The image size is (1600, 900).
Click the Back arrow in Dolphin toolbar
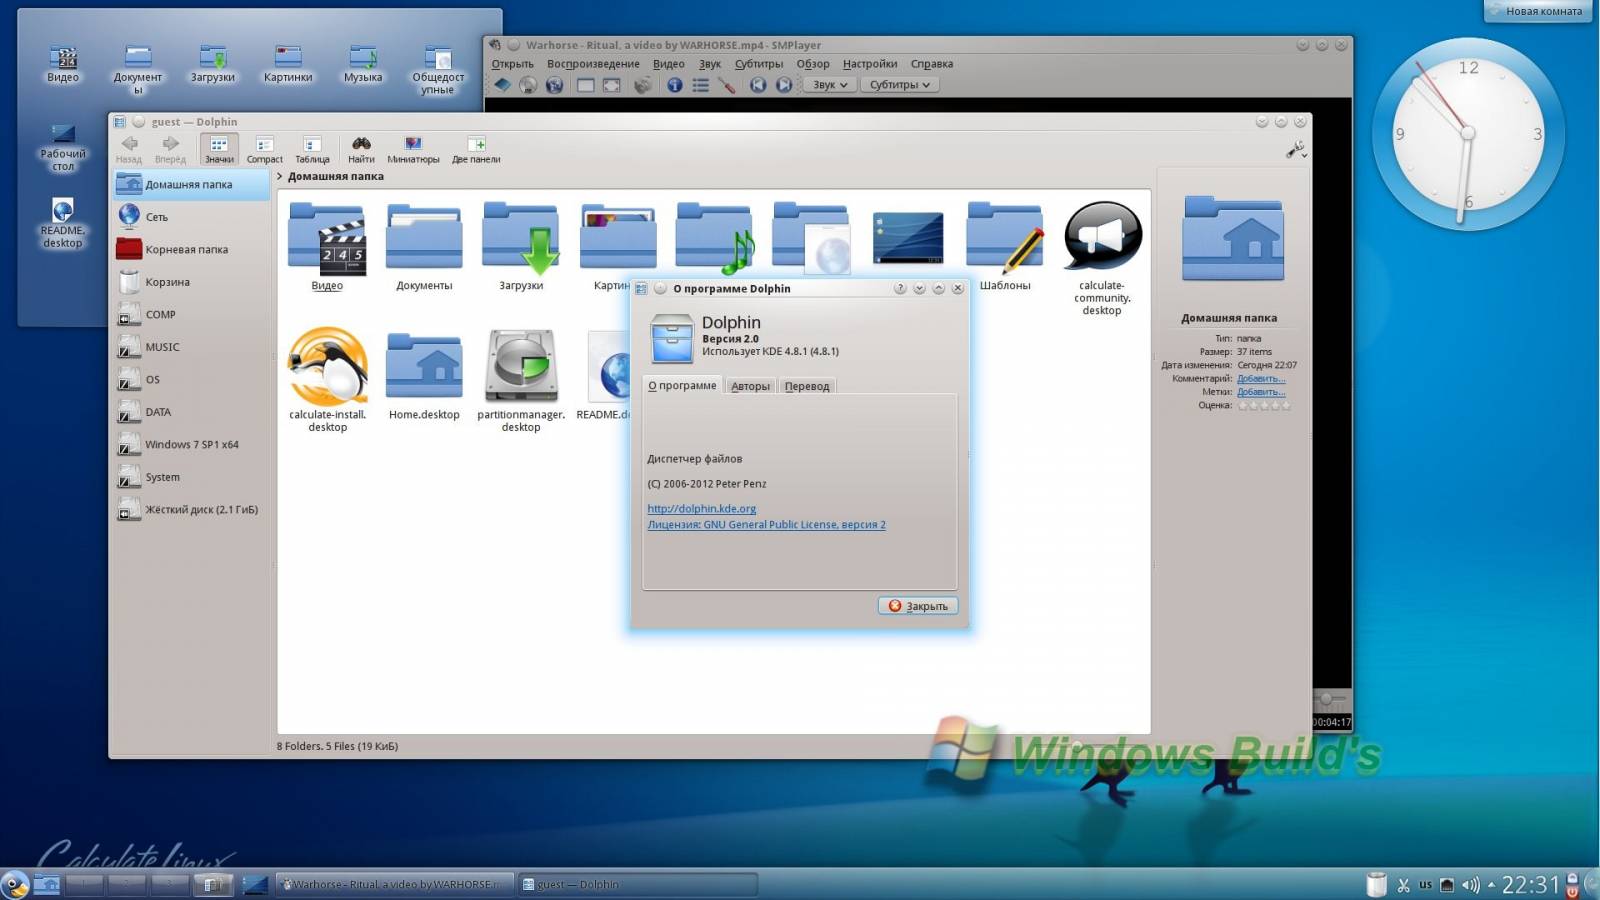(x=129, y=149)
